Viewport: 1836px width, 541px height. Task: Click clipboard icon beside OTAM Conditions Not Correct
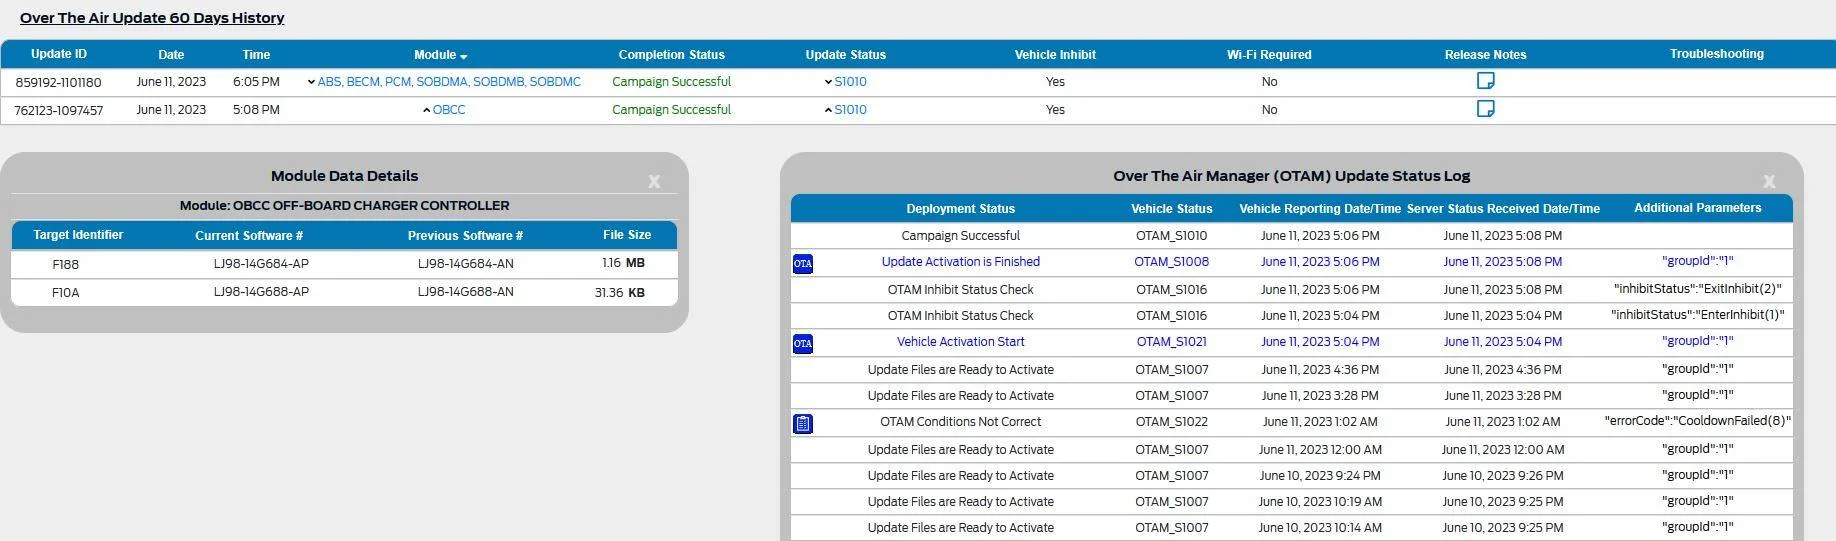coord(802,424)
